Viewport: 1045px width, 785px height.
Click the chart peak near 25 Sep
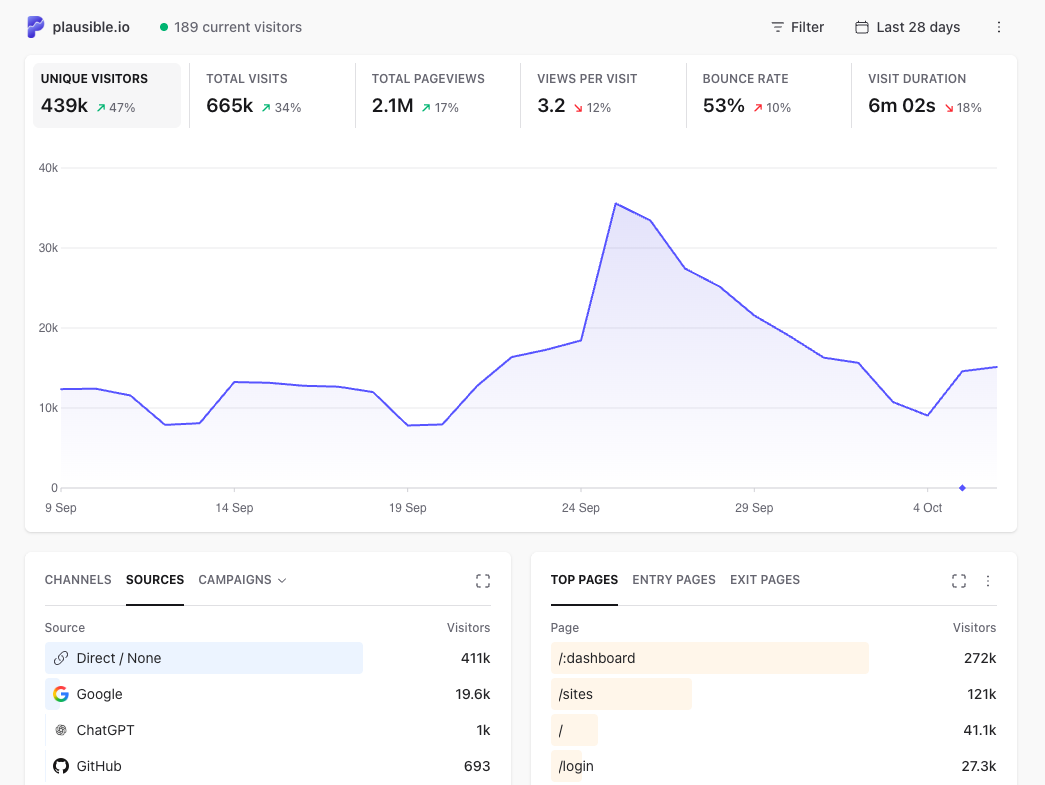(x=615, y=204)
